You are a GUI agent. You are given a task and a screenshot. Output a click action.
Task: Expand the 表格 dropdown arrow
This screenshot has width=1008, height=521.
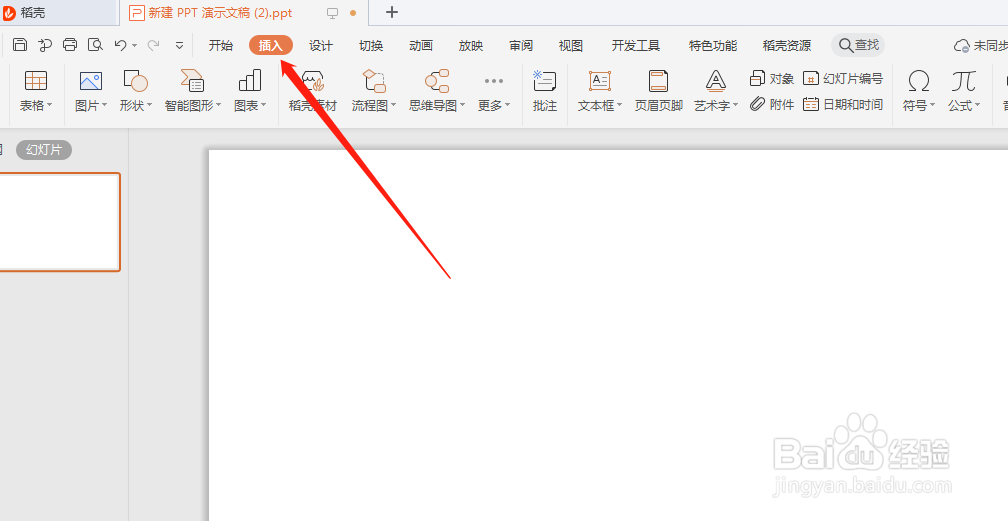point(50,105)
